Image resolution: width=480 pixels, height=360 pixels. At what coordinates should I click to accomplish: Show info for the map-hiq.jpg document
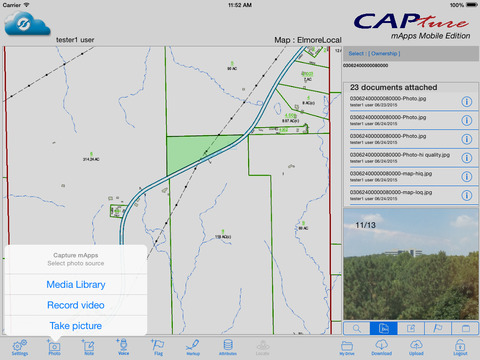point(467,176)
